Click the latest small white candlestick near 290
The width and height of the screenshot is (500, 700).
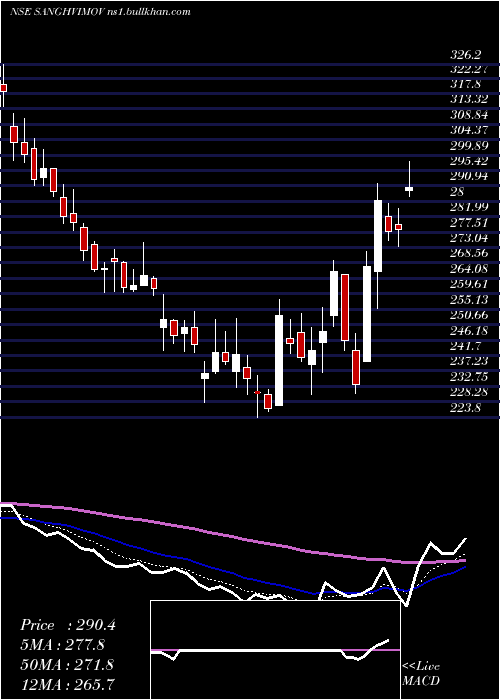click(409, 189)
